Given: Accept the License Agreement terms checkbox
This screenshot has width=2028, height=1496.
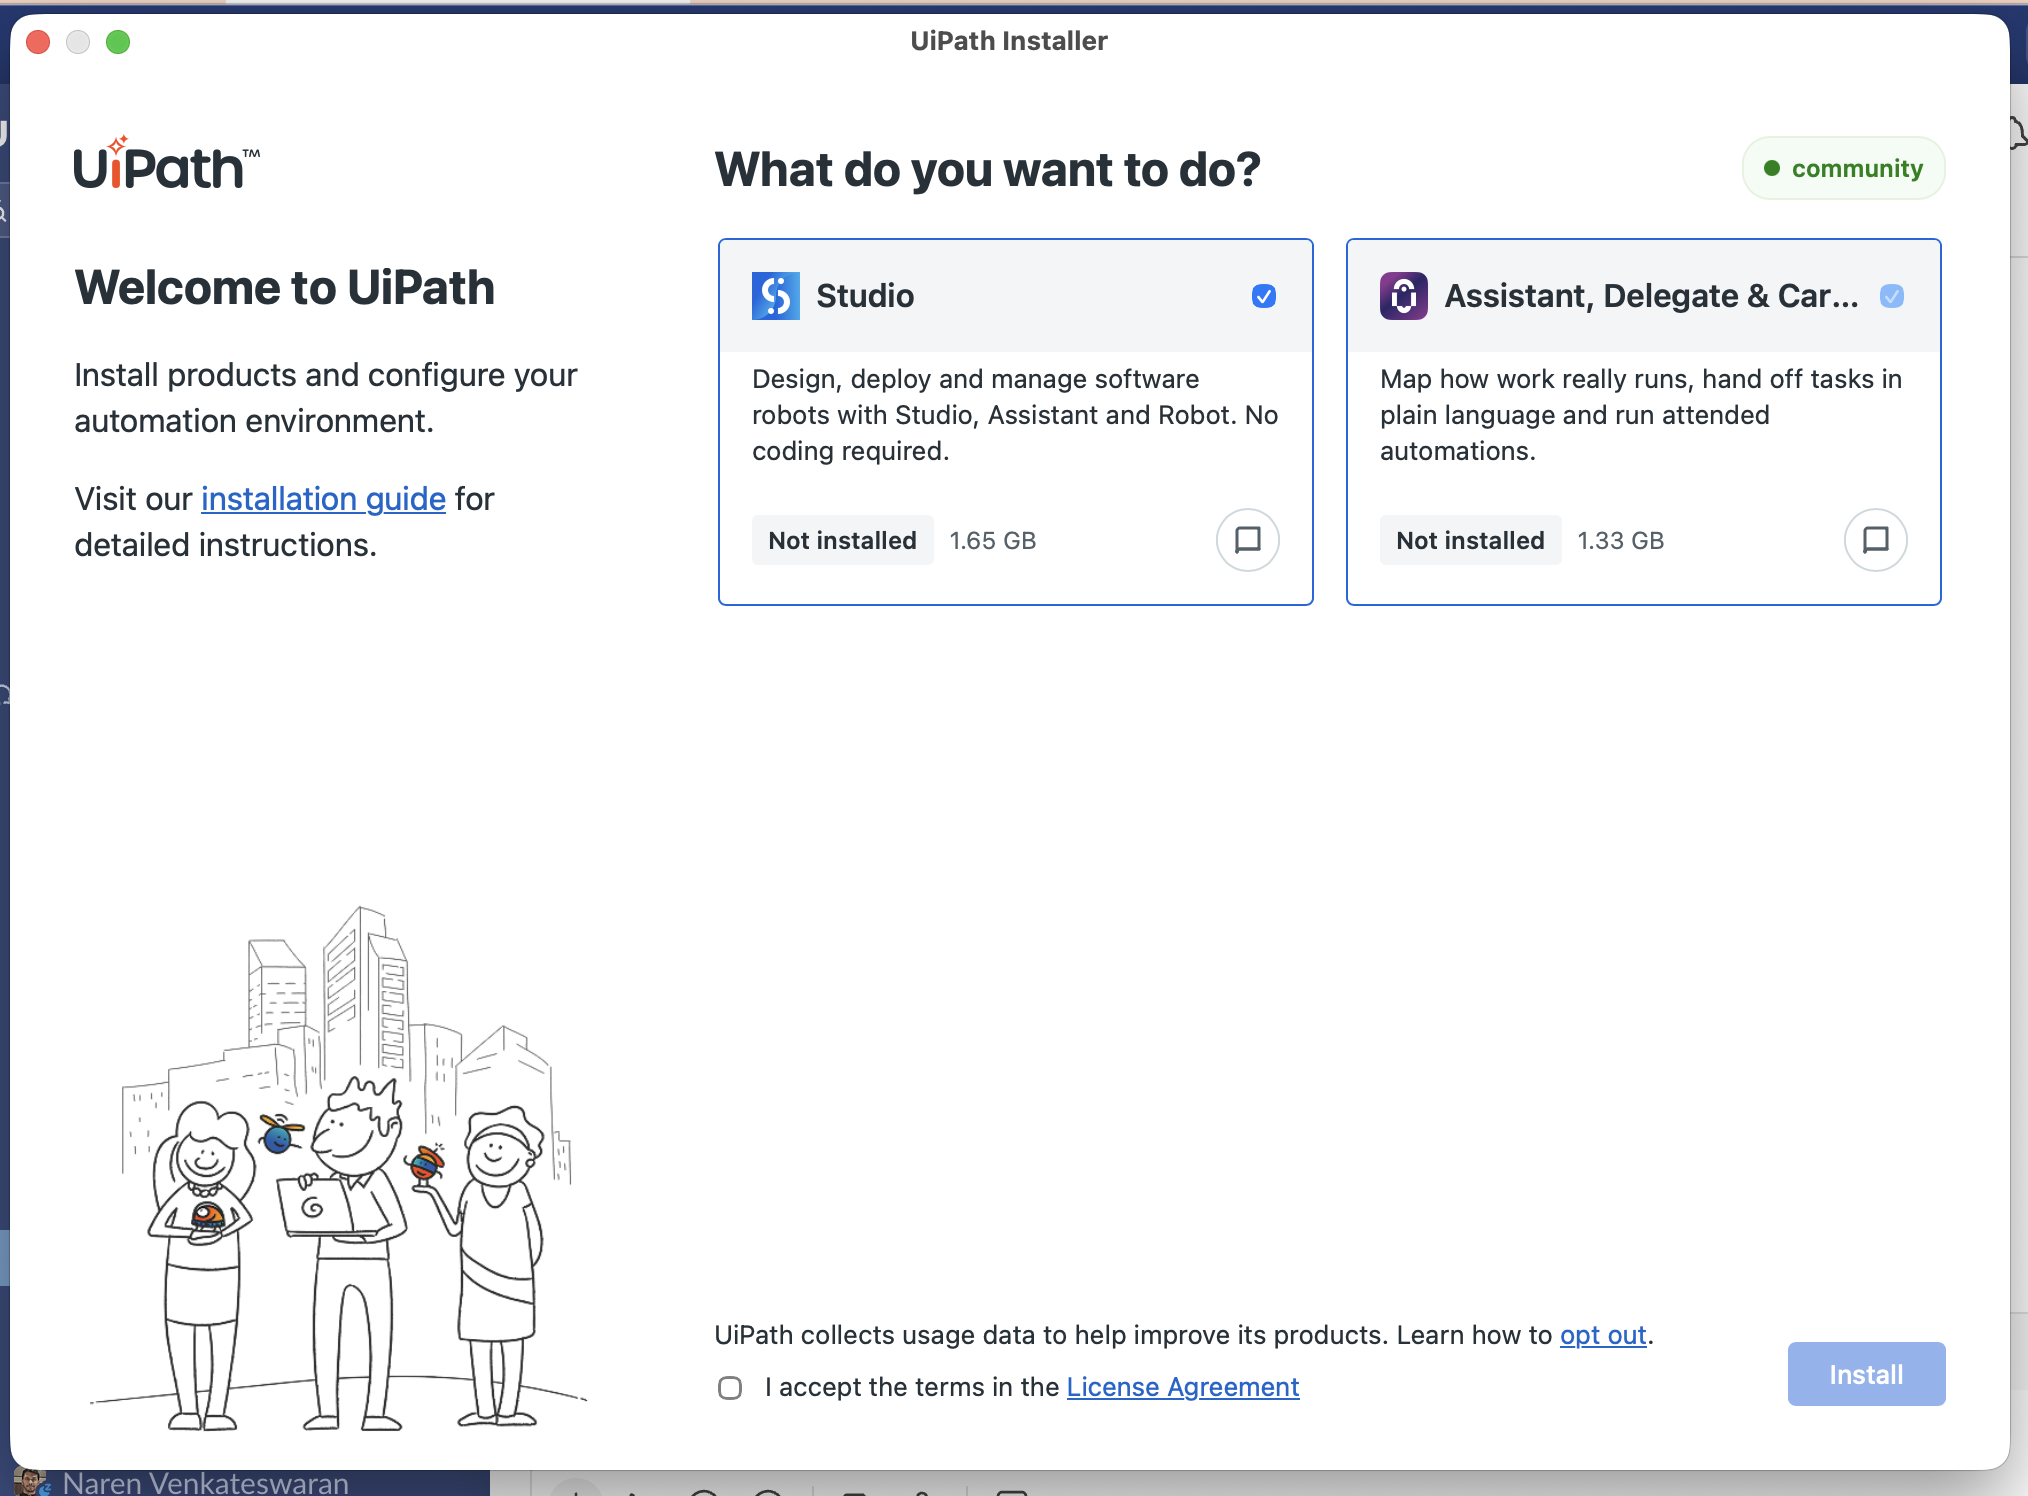Looking at the screenshot, I should 730,1388.
